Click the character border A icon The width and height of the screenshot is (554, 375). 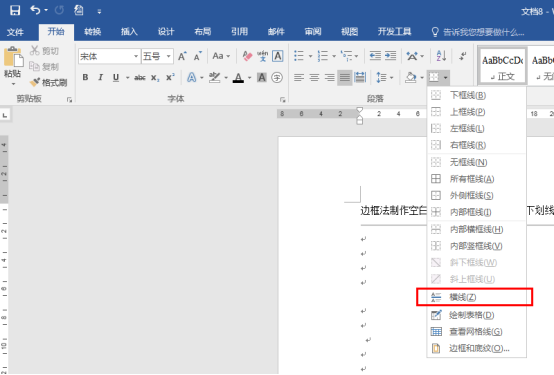pyautogui.click(x=278, y=56)
